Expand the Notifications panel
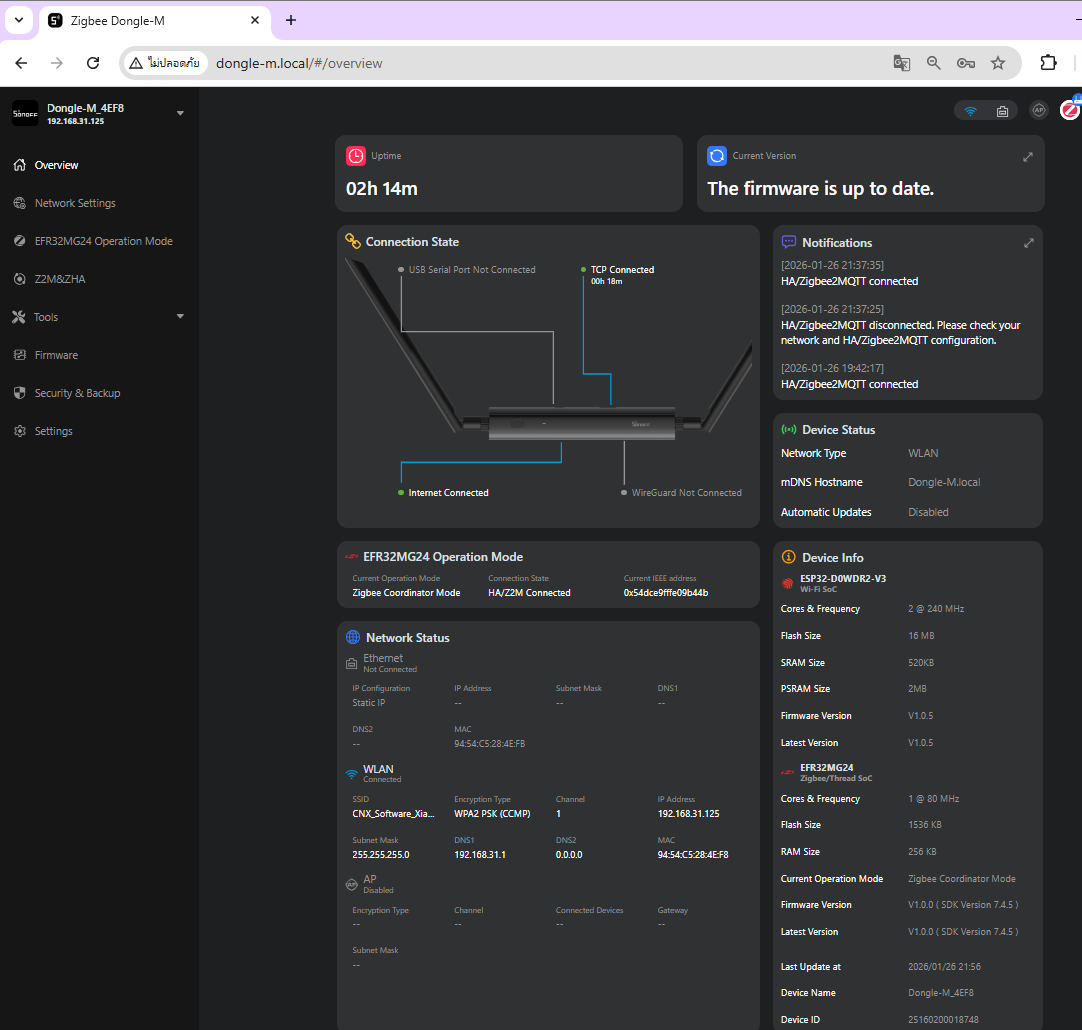 coord(1028,243)
